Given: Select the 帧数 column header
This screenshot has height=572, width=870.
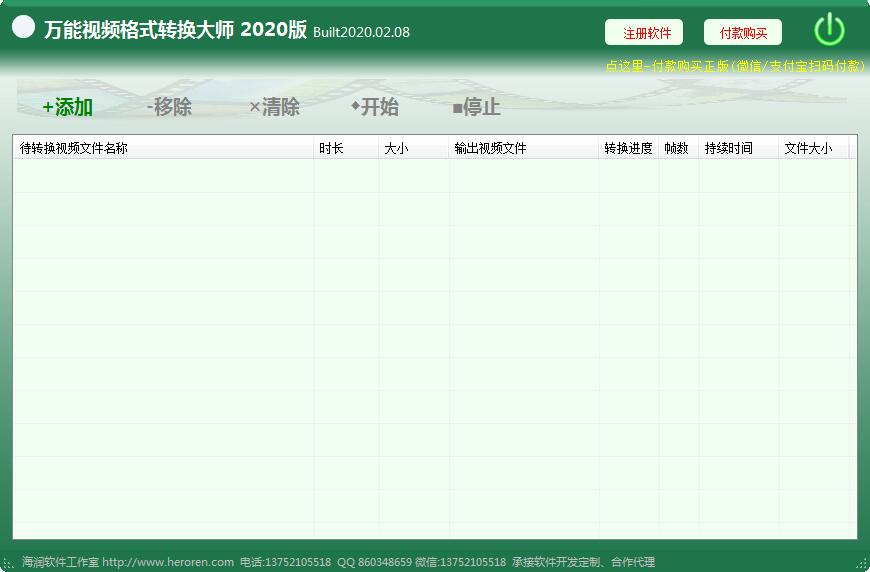Looking at the screenshot, I should [678, 148].
